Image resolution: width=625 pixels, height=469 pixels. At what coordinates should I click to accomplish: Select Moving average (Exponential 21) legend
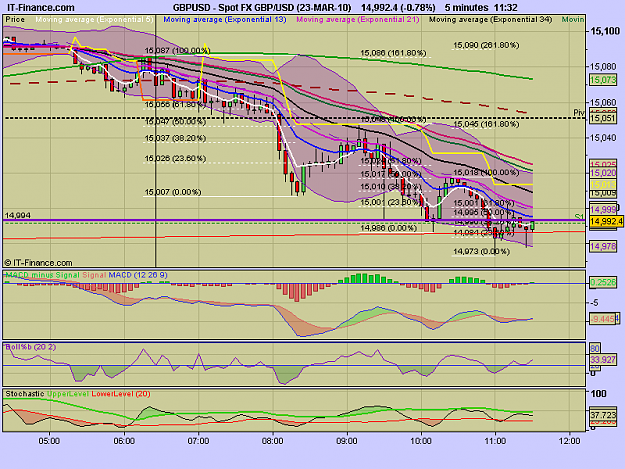click(x=358, y=19)
